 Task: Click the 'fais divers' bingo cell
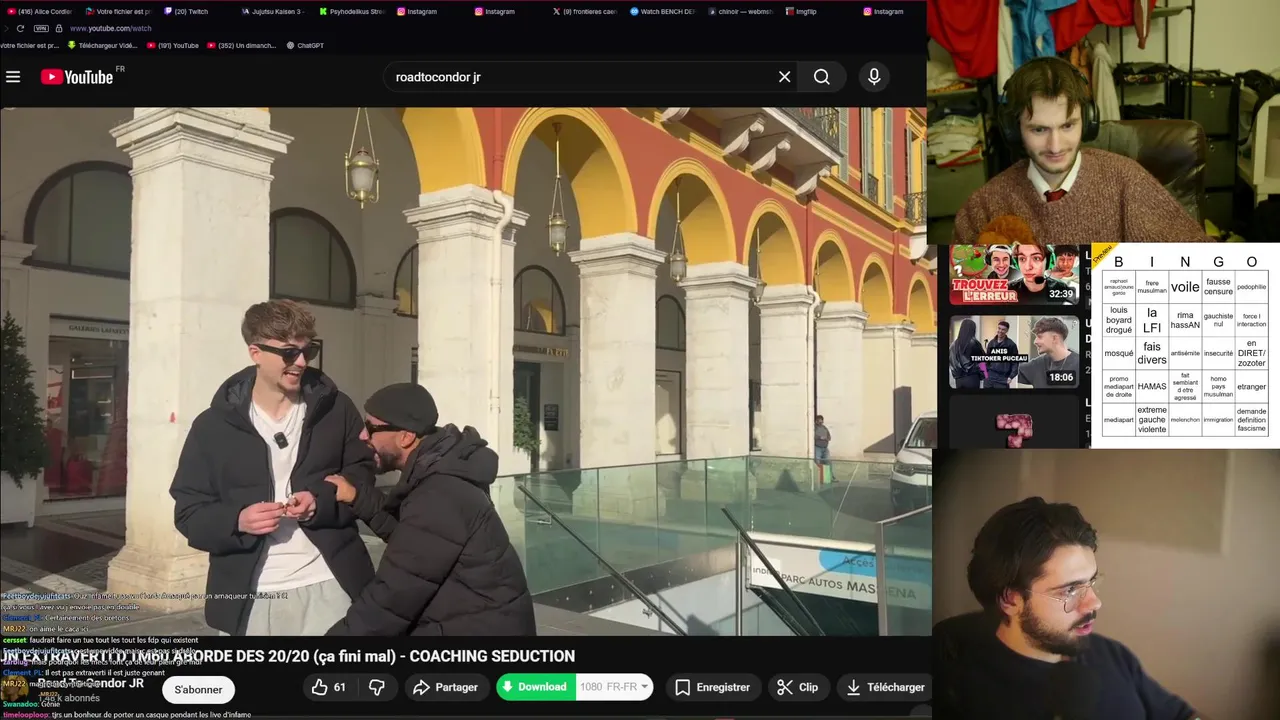point(1152,353)
